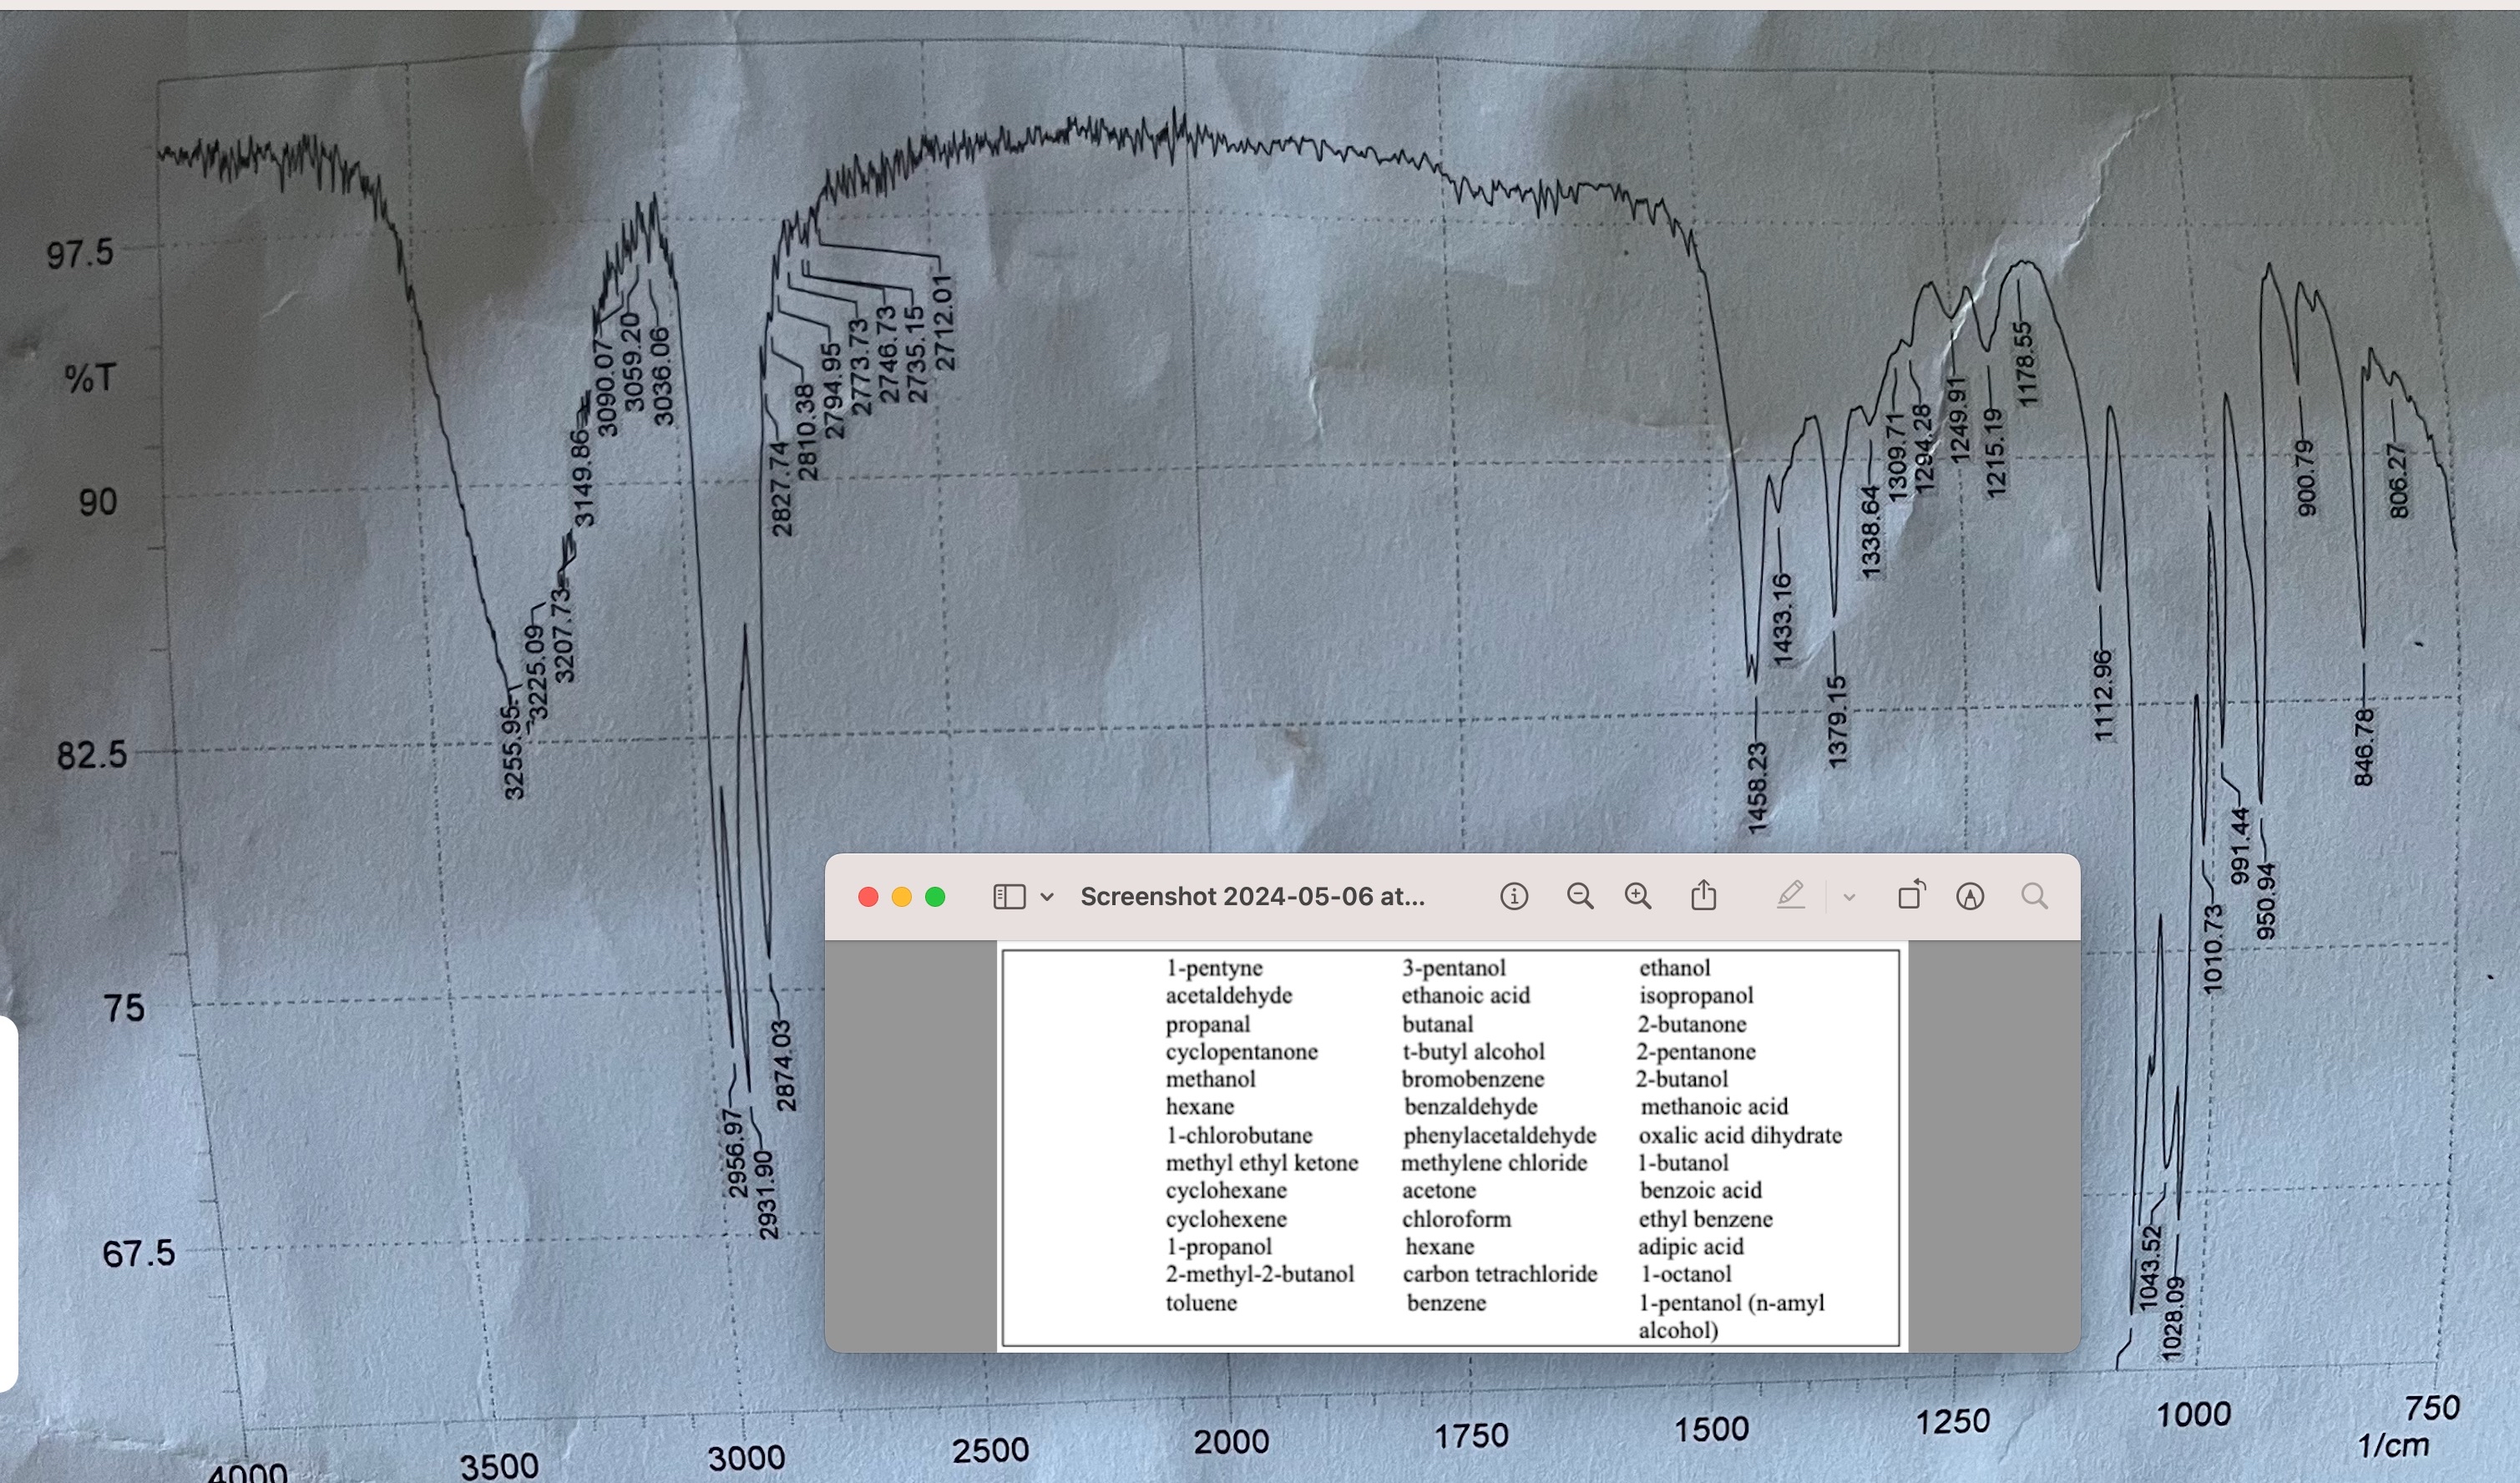Expand the highlight options dropdown arrow
Screen dimensions: 2520x1483
tap(1849, 897)
